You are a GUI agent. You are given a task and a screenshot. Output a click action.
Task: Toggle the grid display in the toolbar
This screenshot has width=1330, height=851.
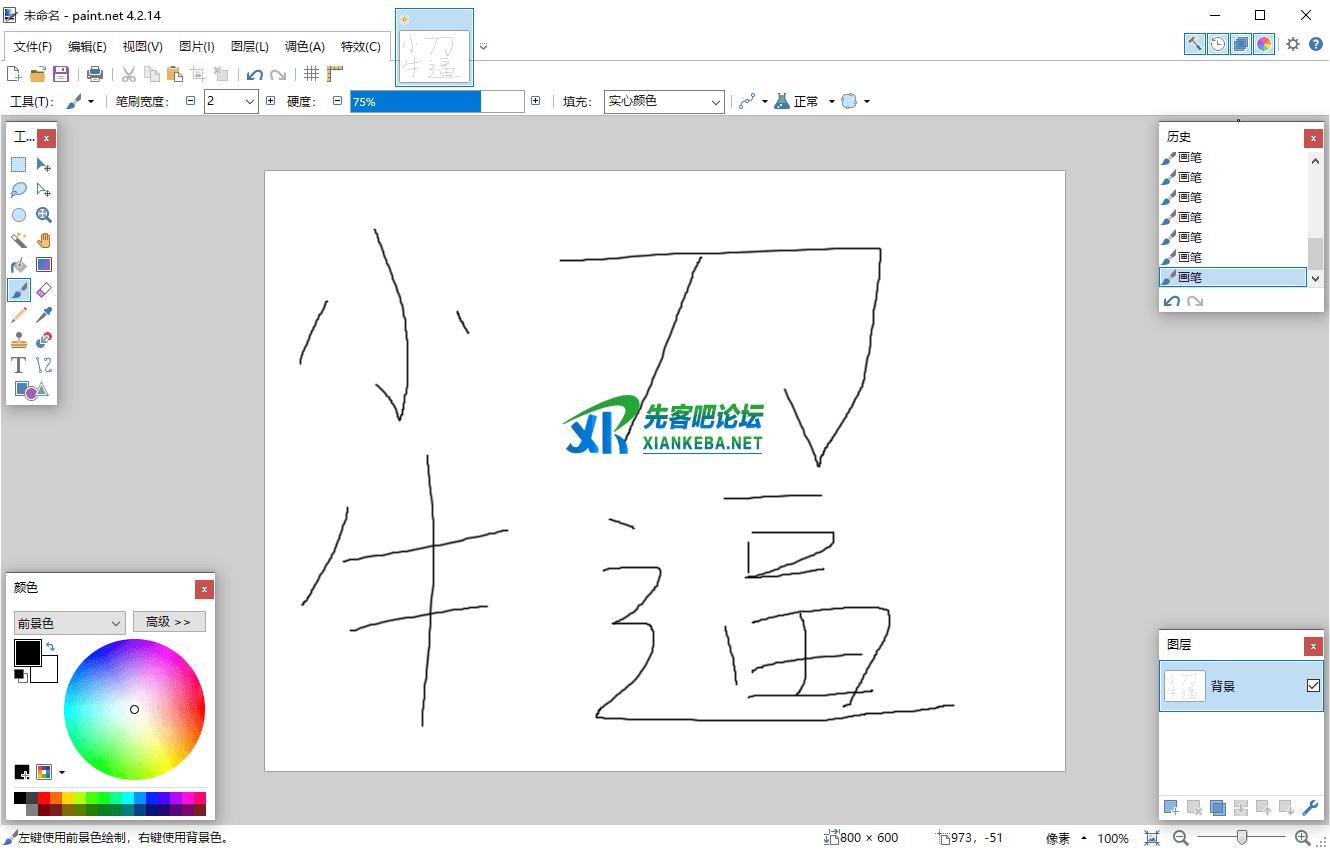click(x=311, y=73)
